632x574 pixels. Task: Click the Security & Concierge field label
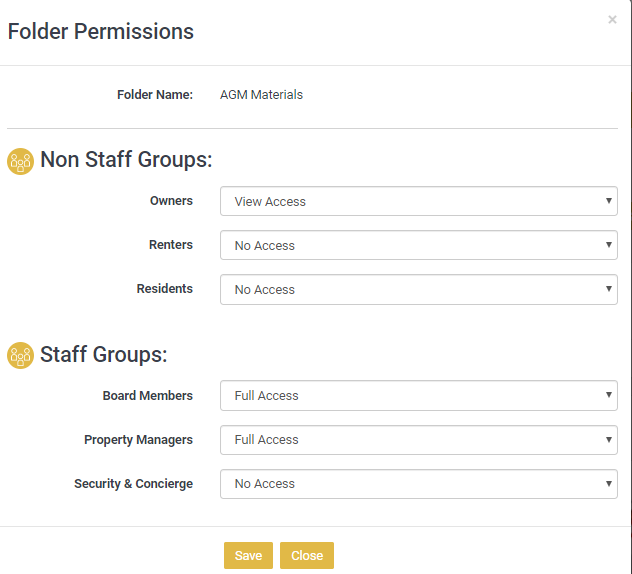[133, 483]
